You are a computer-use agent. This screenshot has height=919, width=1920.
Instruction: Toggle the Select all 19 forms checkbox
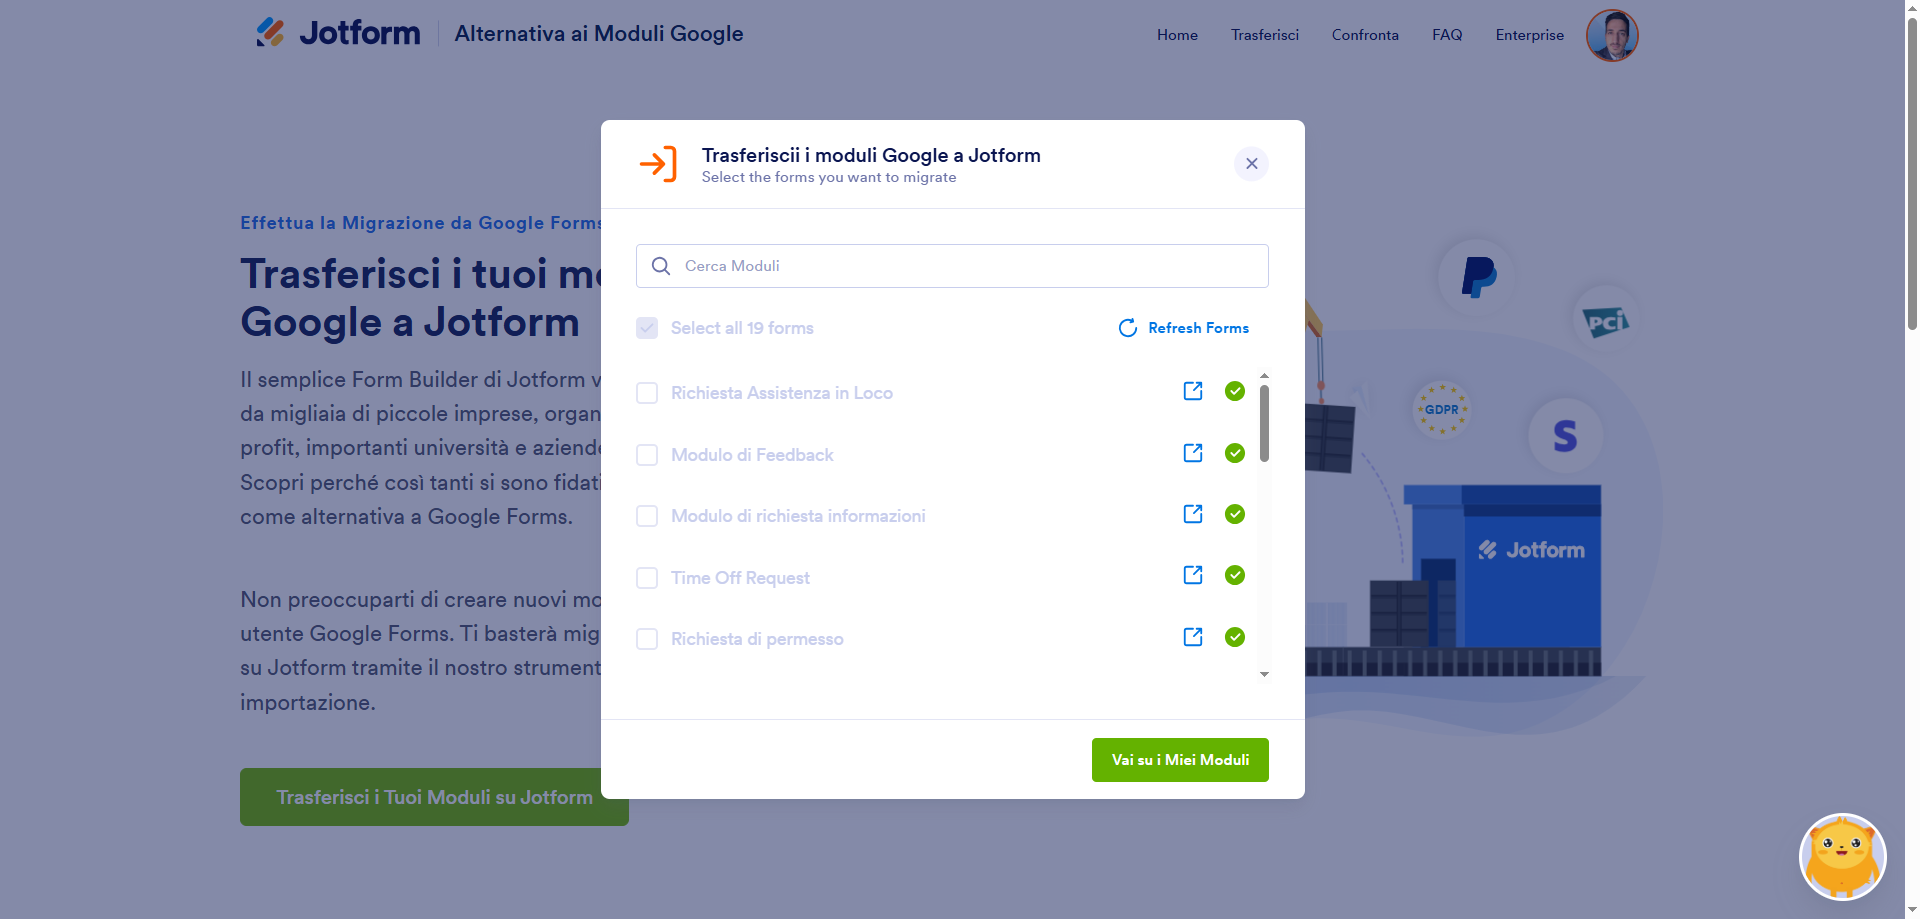tap(647, 328)
